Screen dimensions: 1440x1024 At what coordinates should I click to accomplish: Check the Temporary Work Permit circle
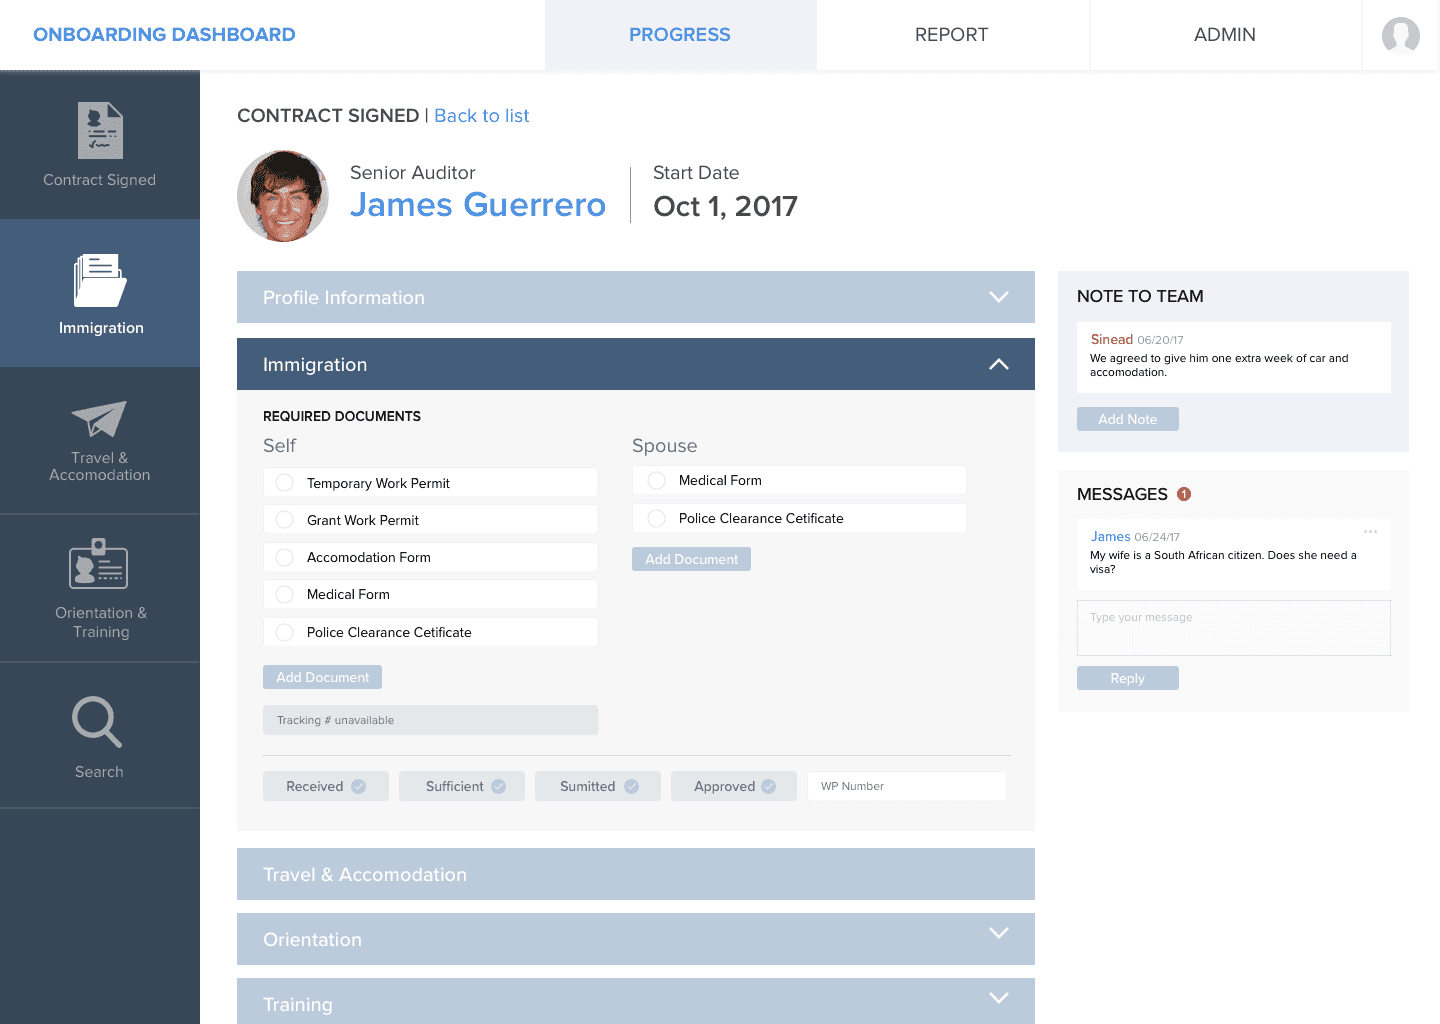tap(285, 483)
